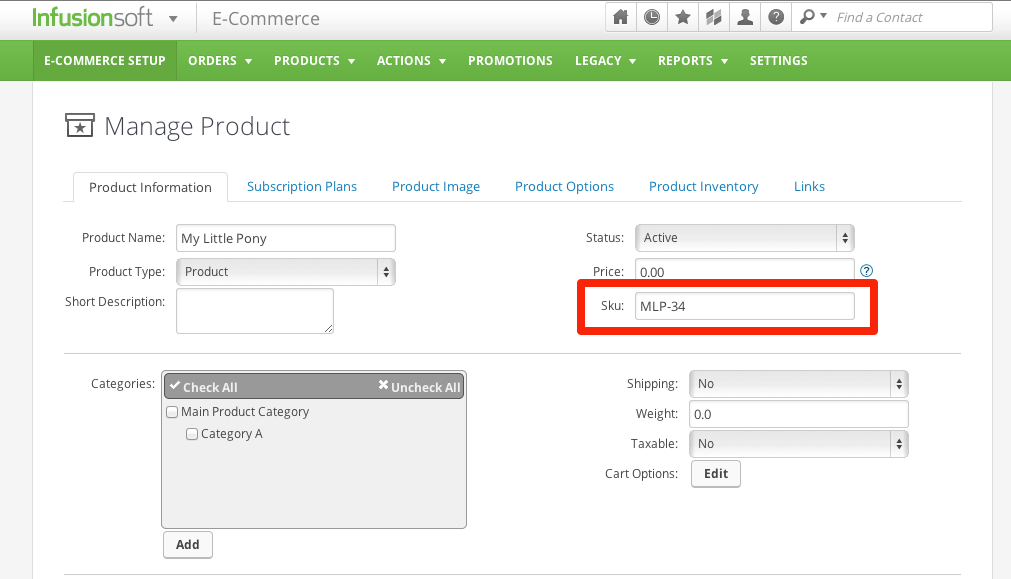Image resolution: width=1011 pixels, height=579 pixels.
Task: Click the Infusionsoft logo
Action: 93,17
